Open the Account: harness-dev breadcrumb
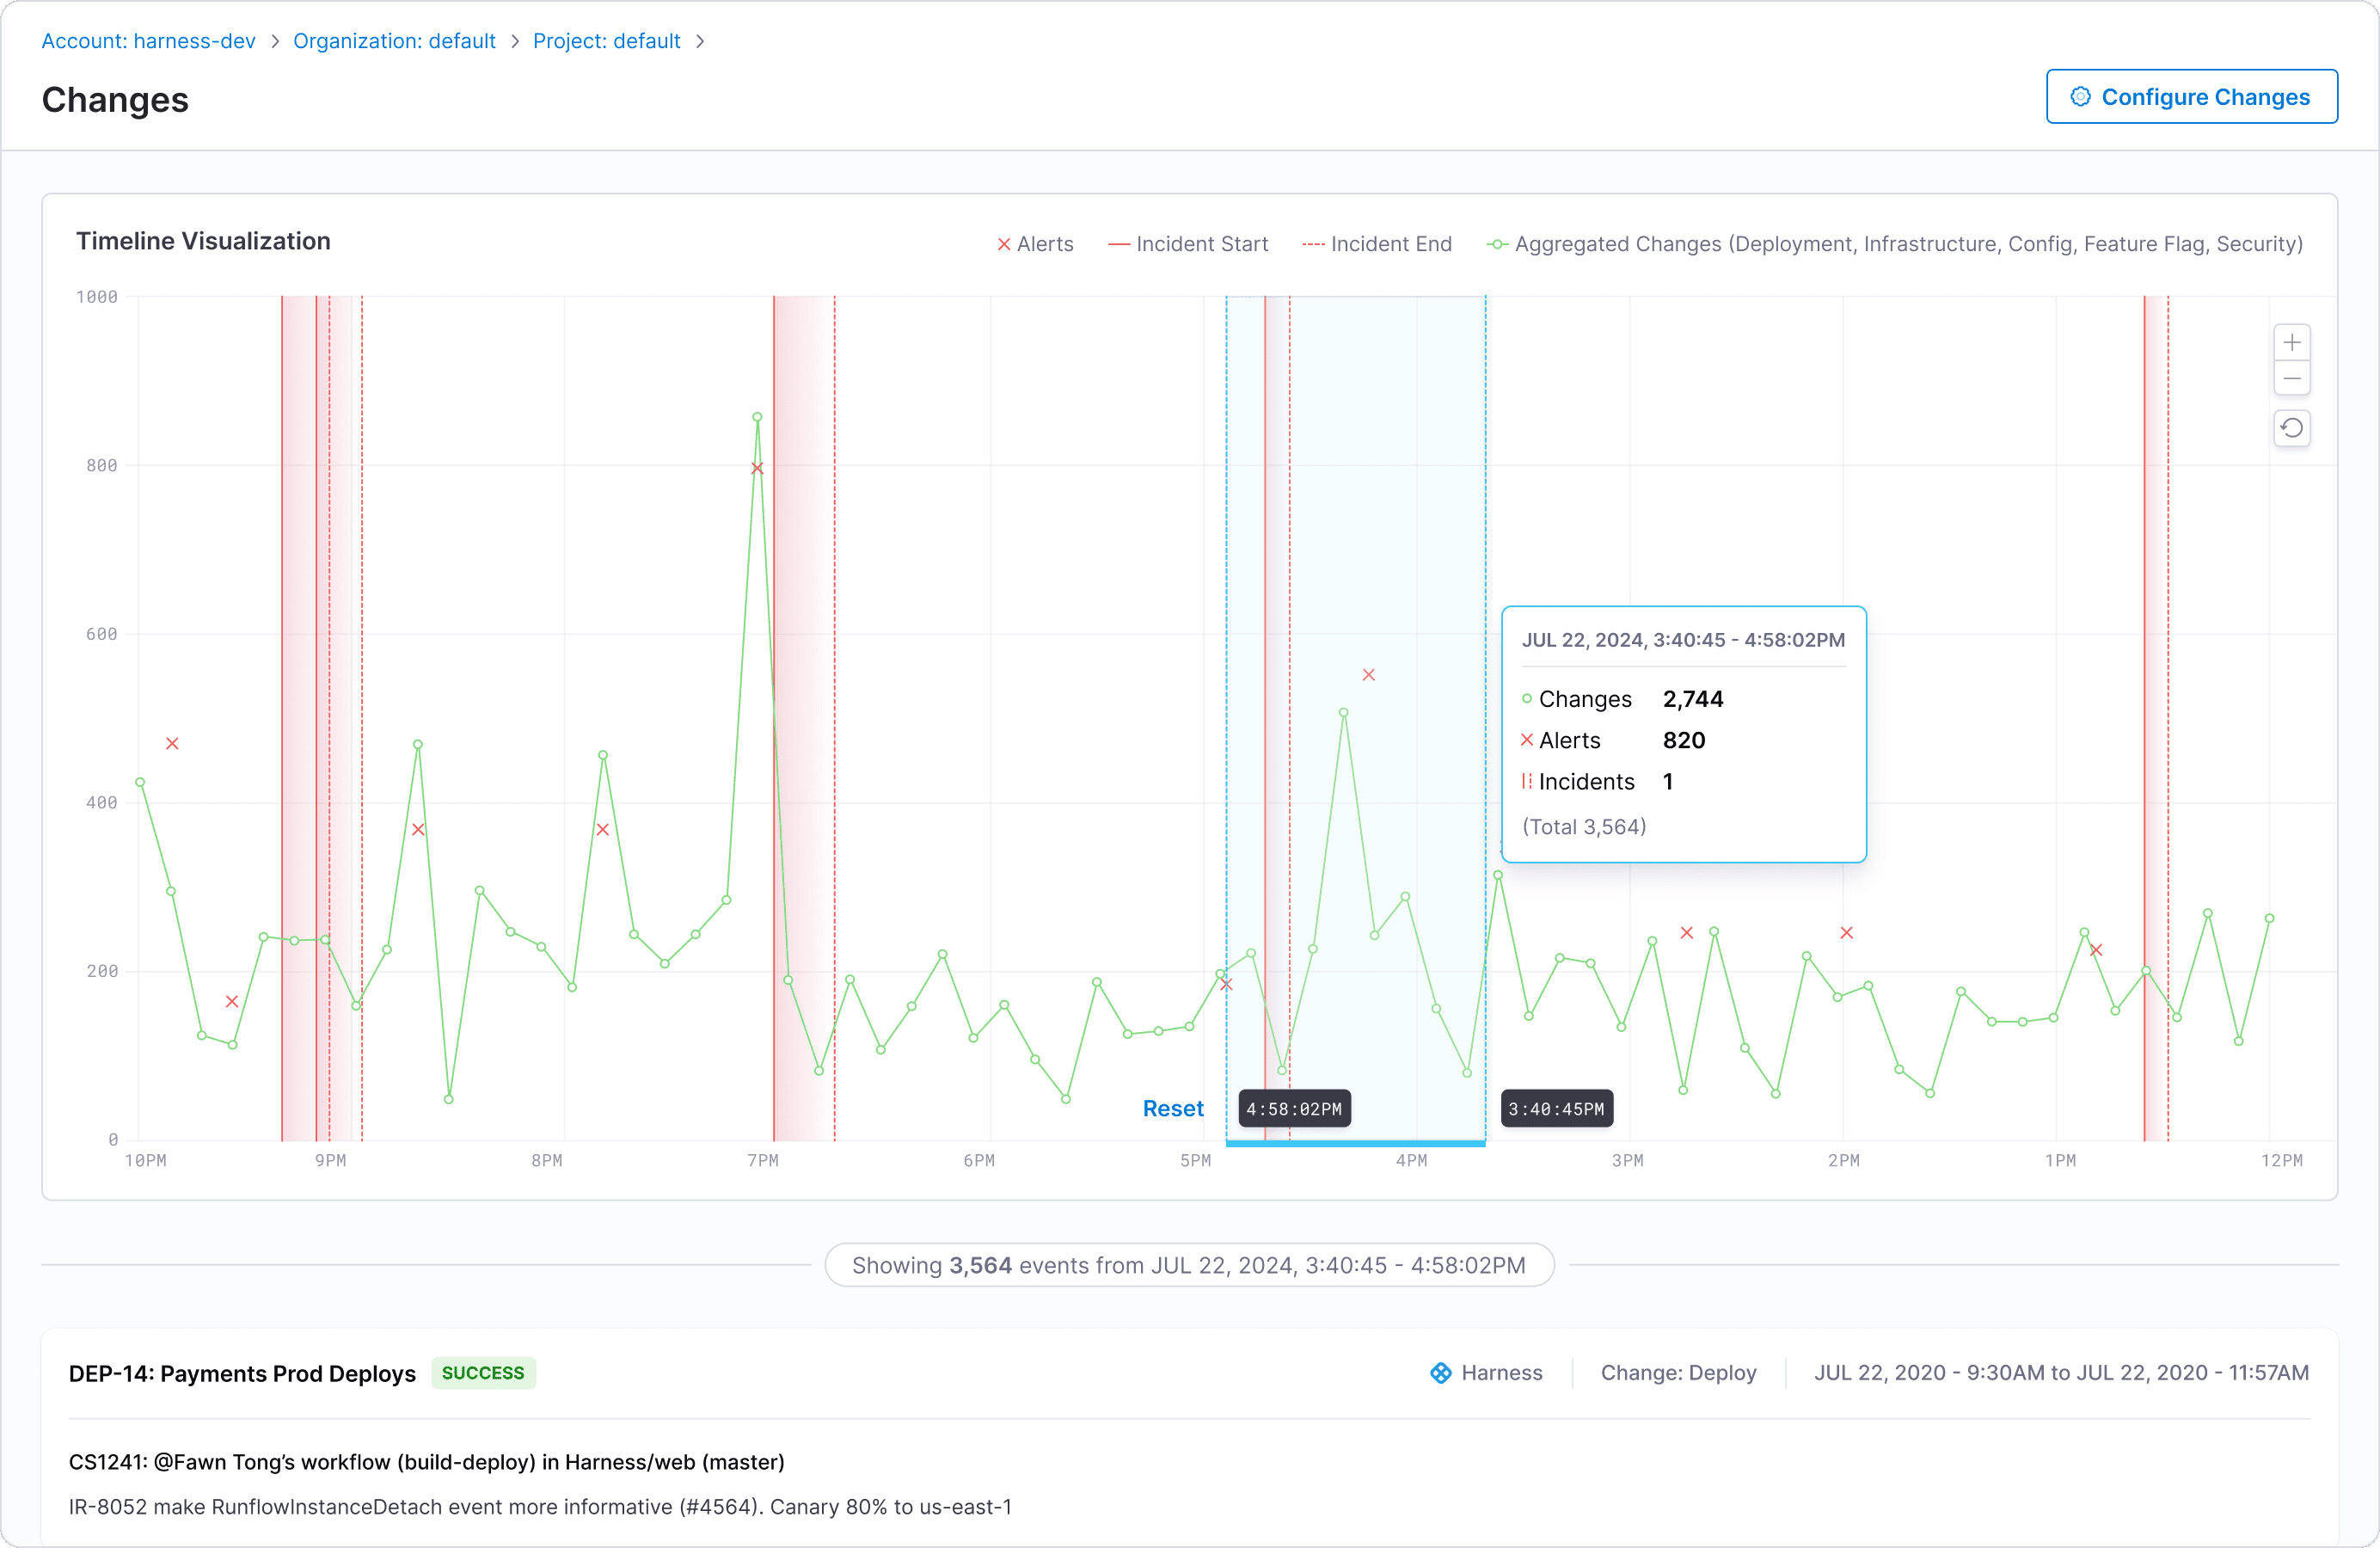 pyautogui.click(x=148, y=41)
